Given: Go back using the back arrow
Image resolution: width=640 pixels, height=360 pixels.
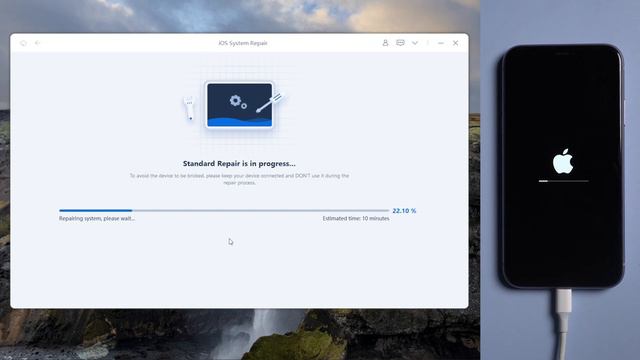Looking at the screenshot, I should (38, 43).
